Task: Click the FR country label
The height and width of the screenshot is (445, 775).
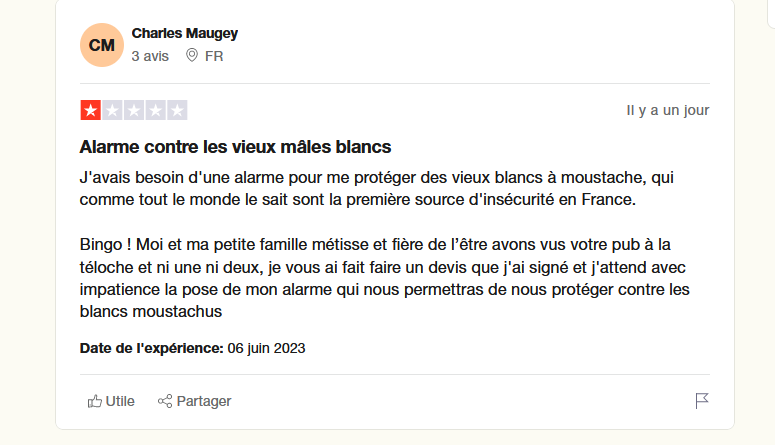Action: coord(214,56)
